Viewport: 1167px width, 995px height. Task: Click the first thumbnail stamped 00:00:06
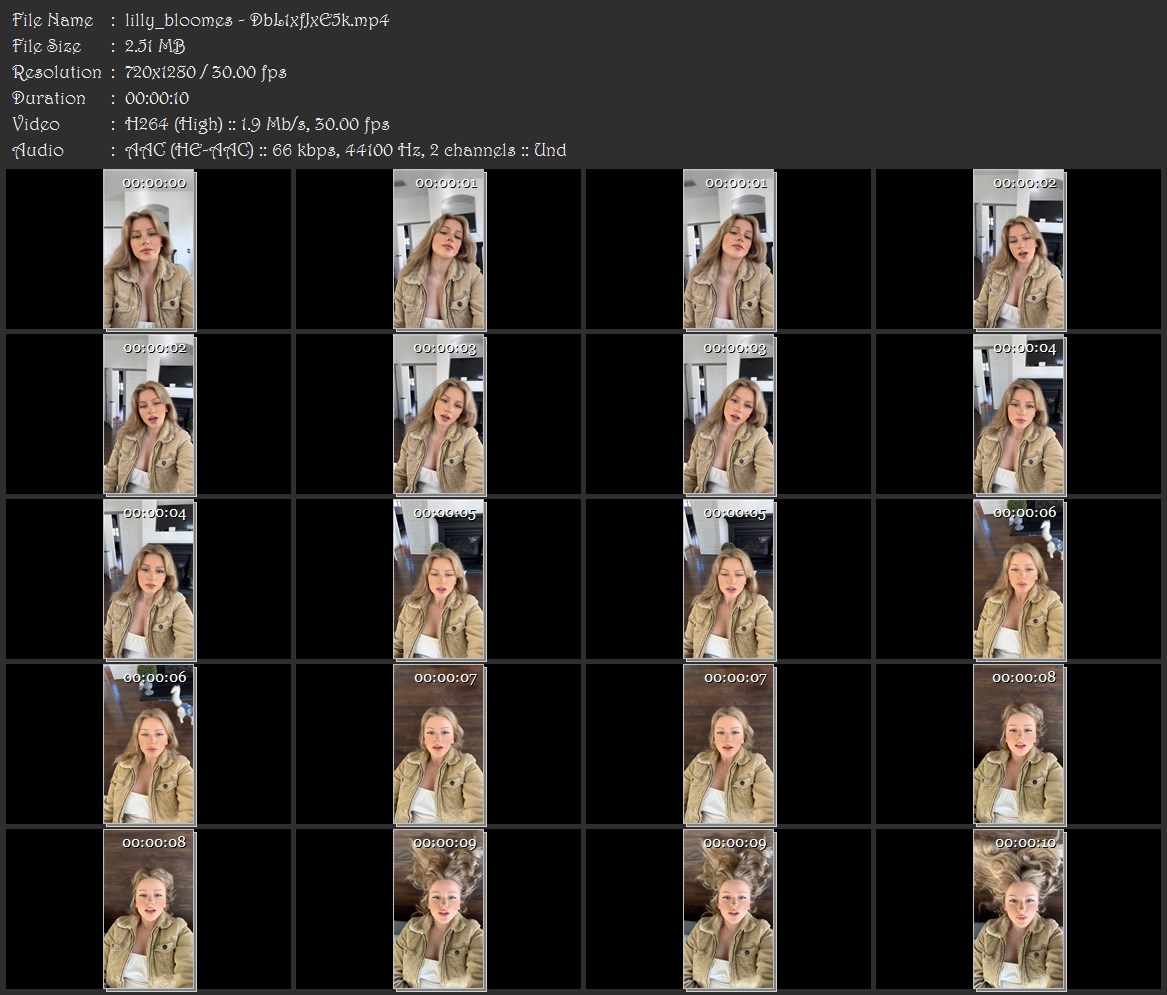[x=1019, y=580]
